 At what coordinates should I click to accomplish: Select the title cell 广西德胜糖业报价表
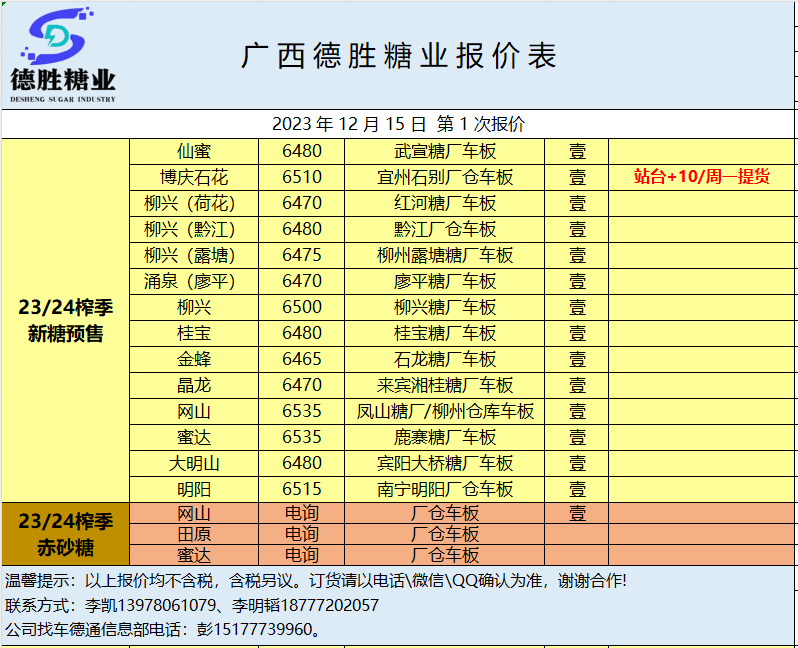398,56
